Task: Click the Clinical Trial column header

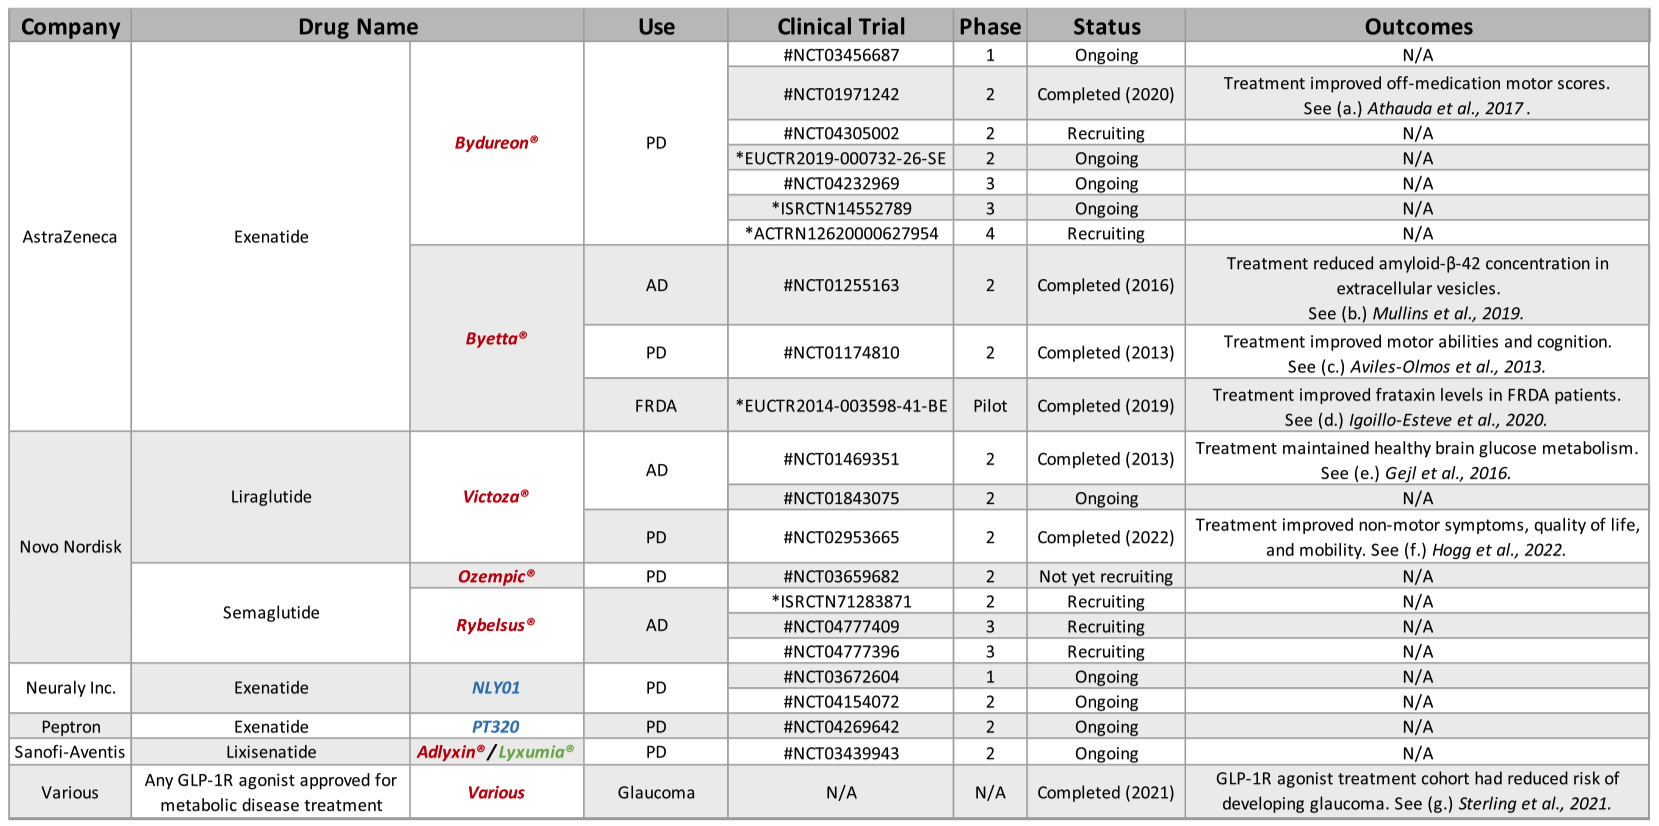Action: 841,27
